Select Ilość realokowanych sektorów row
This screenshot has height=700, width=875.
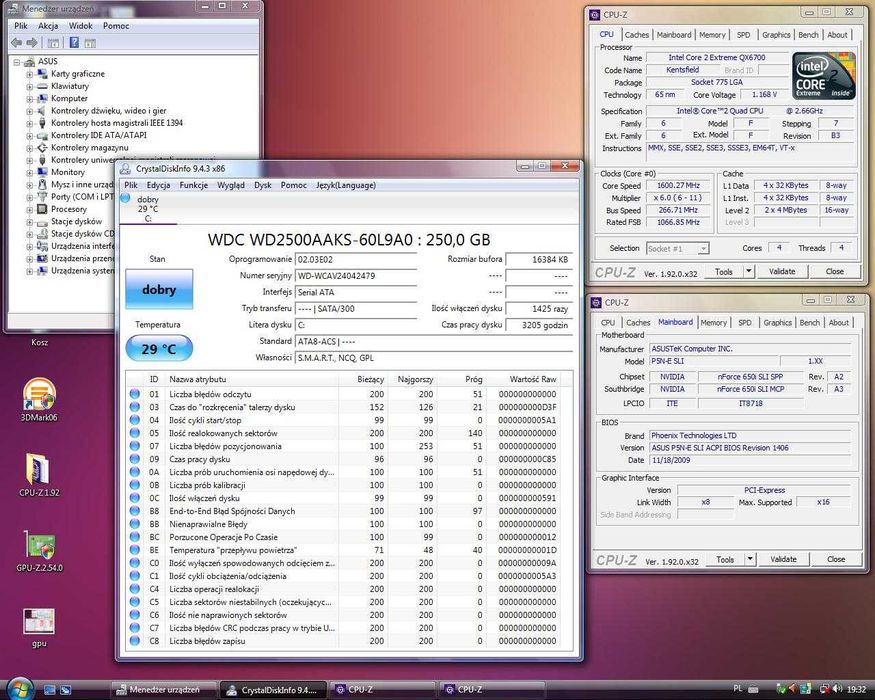pyautogui.click(x=349, y=433)
